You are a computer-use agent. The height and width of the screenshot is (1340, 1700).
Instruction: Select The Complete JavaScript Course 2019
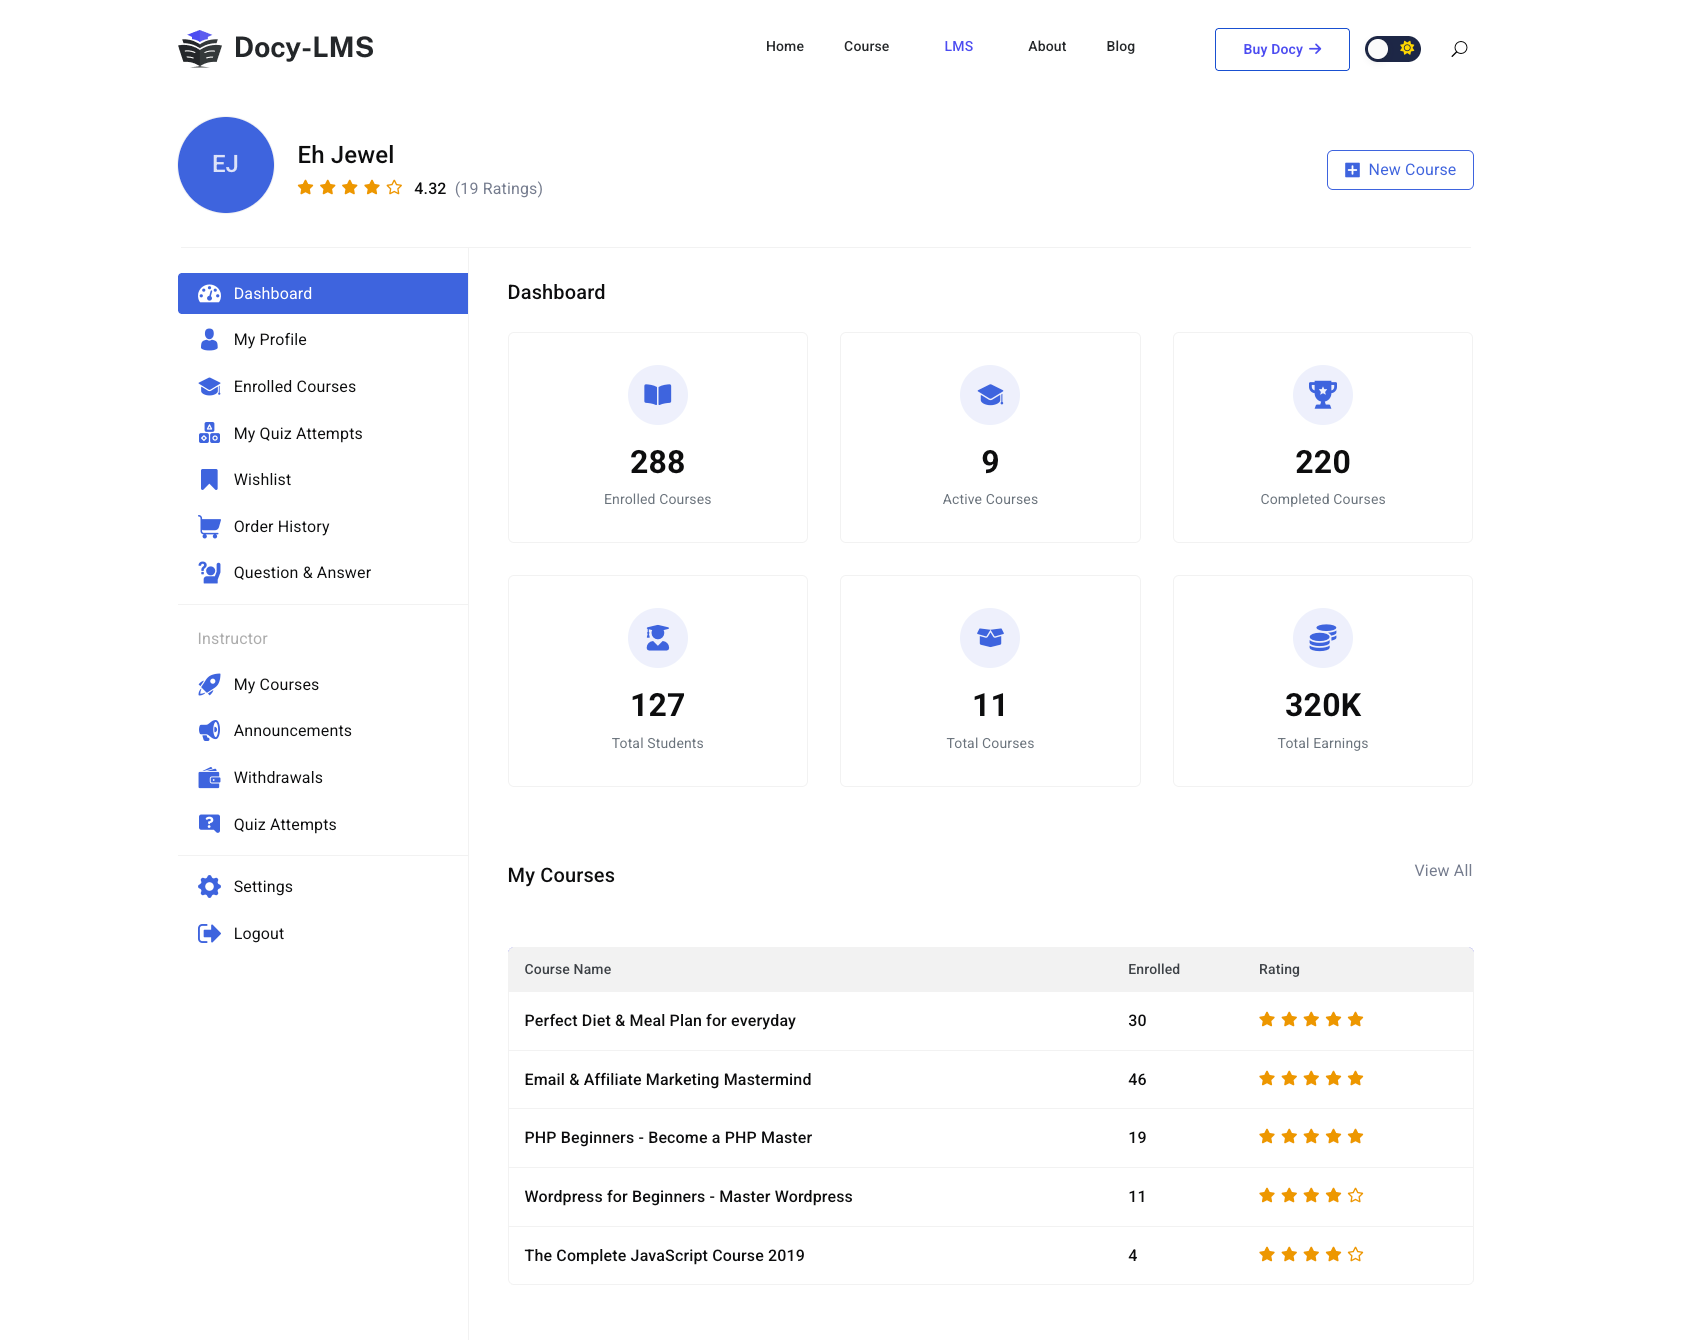click(664, 1256)
